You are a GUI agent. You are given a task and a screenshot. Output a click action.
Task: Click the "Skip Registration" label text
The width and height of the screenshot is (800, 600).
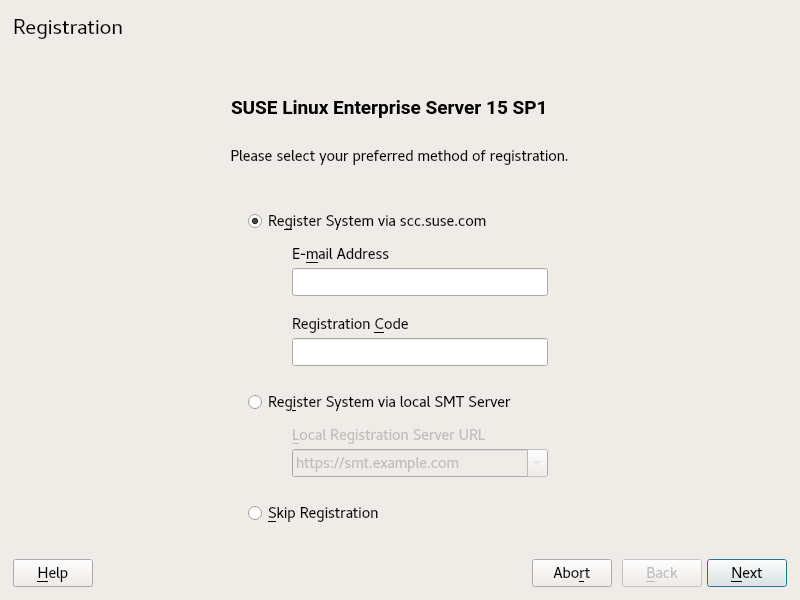pyautogui.click(x=323, y=513)
